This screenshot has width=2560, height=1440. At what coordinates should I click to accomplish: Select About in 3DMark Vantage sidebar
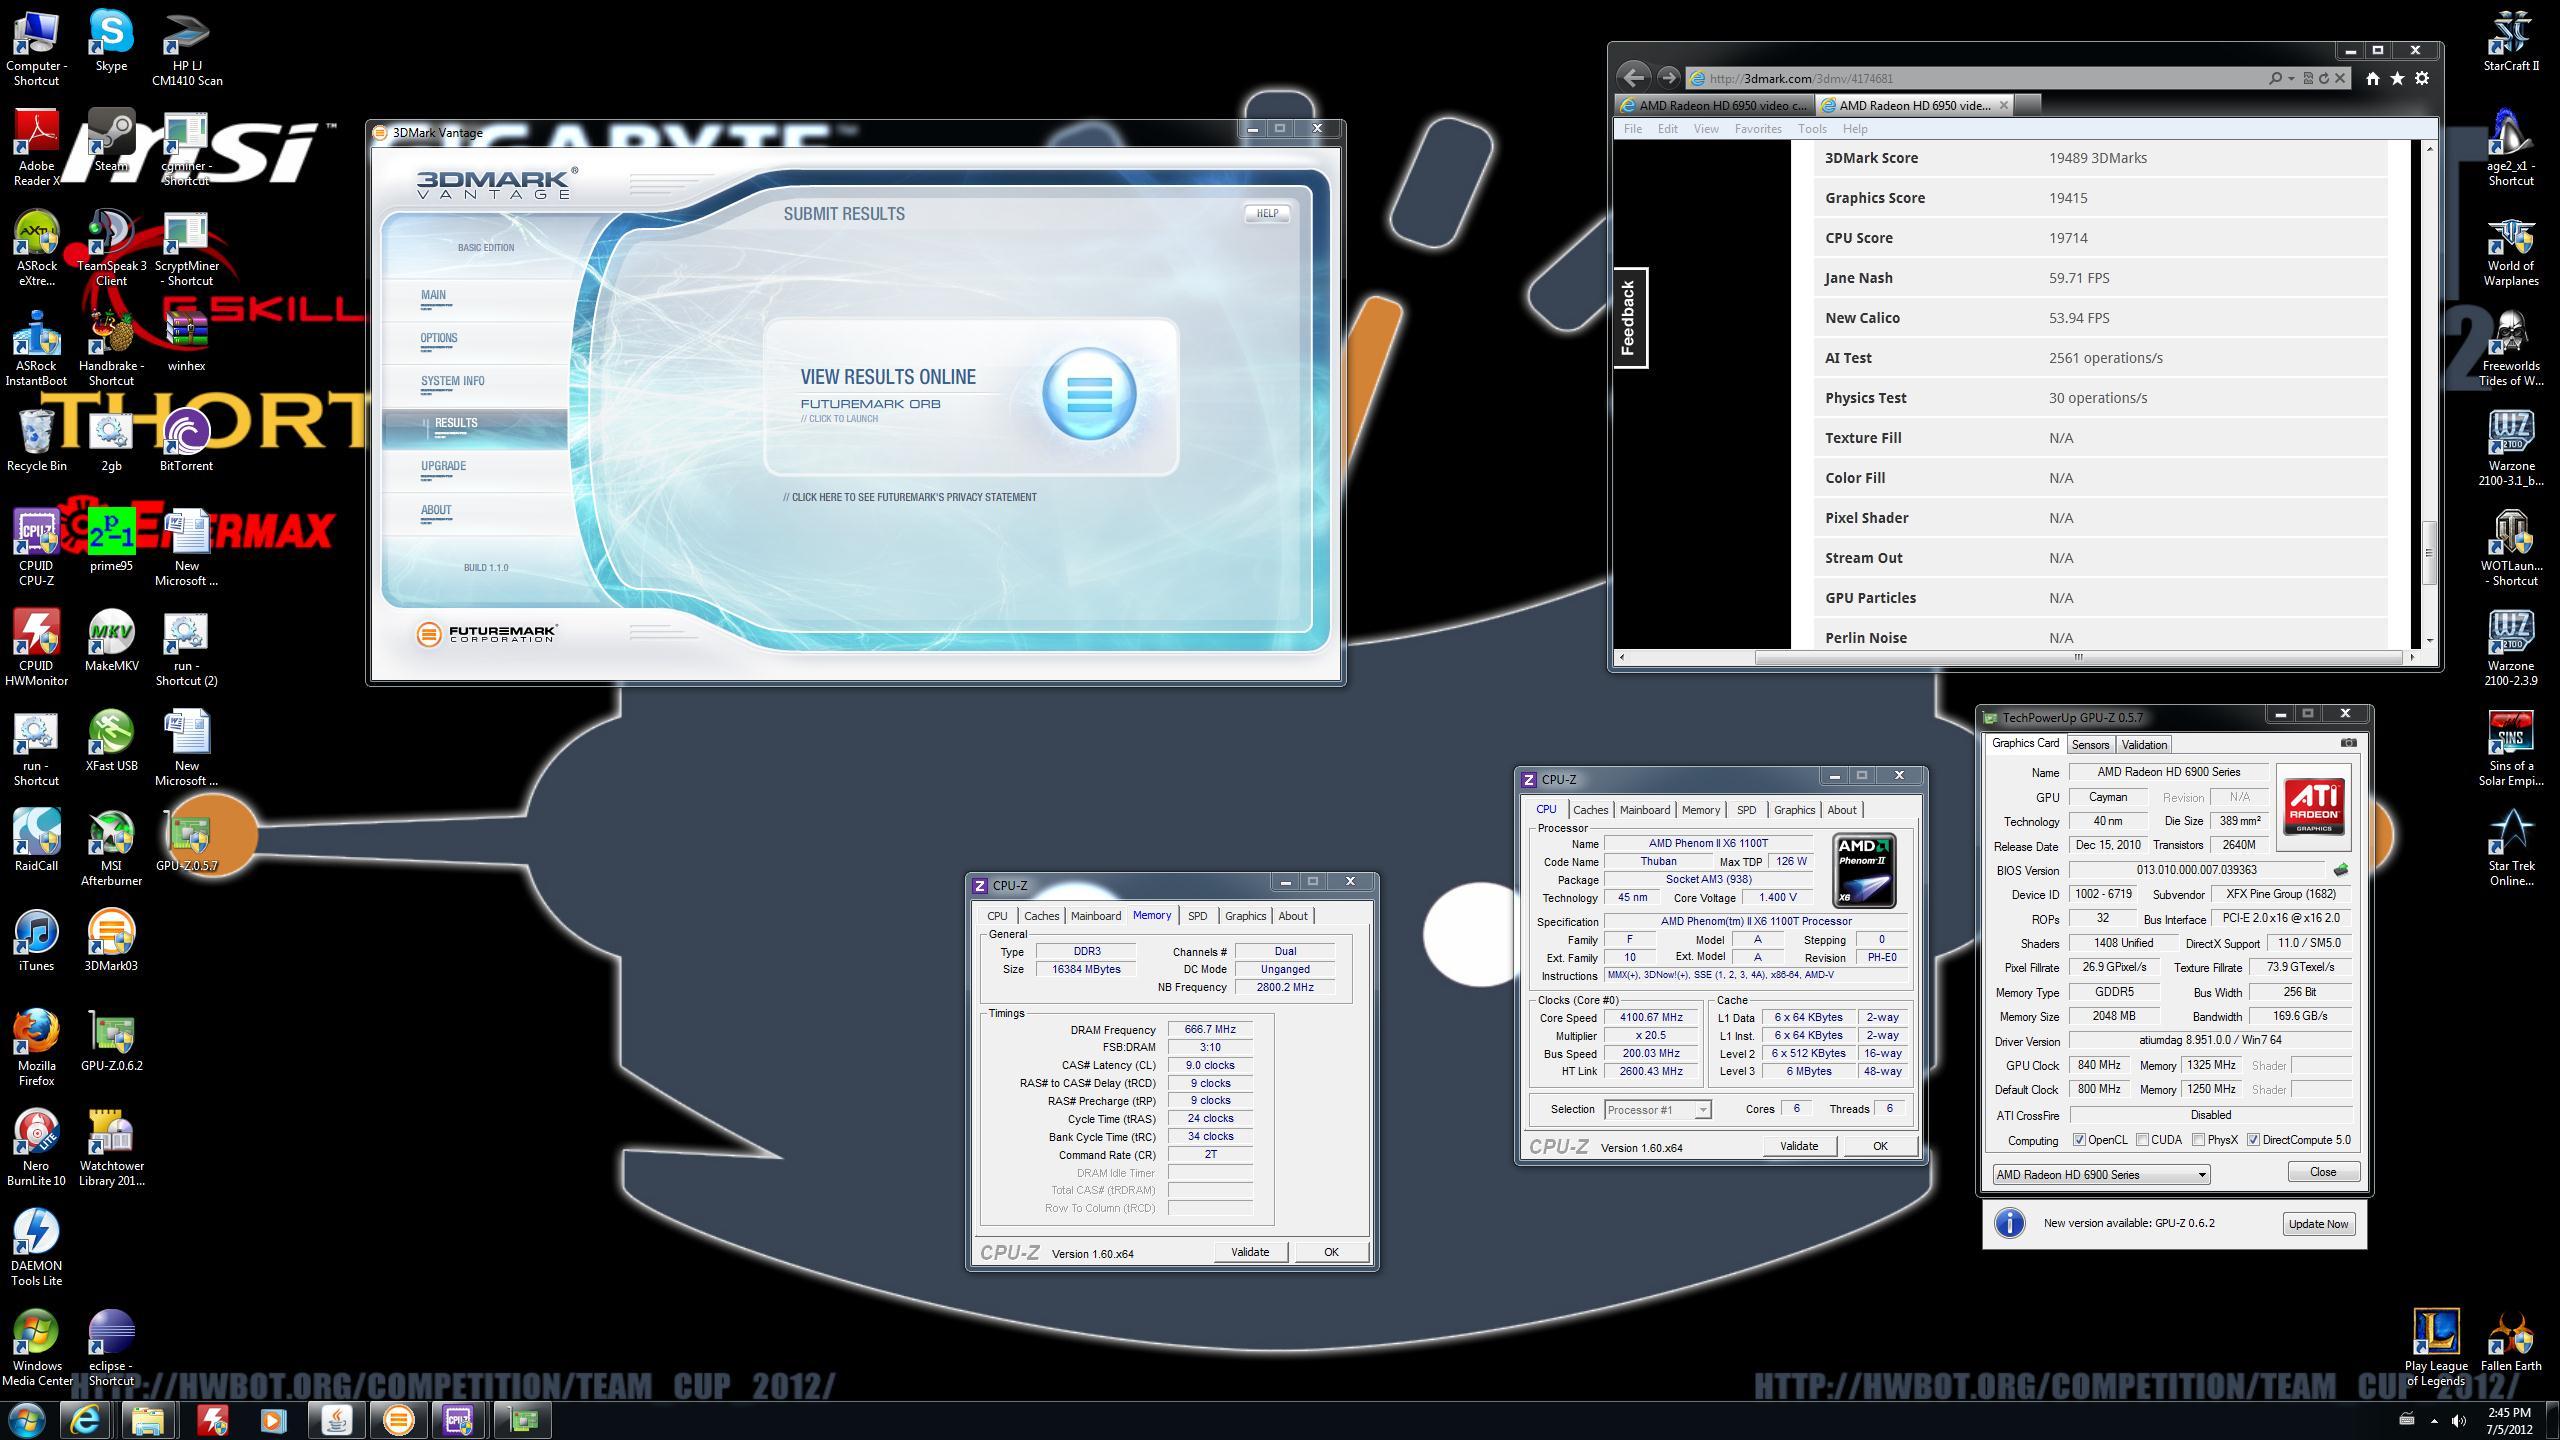click(436, 510)
